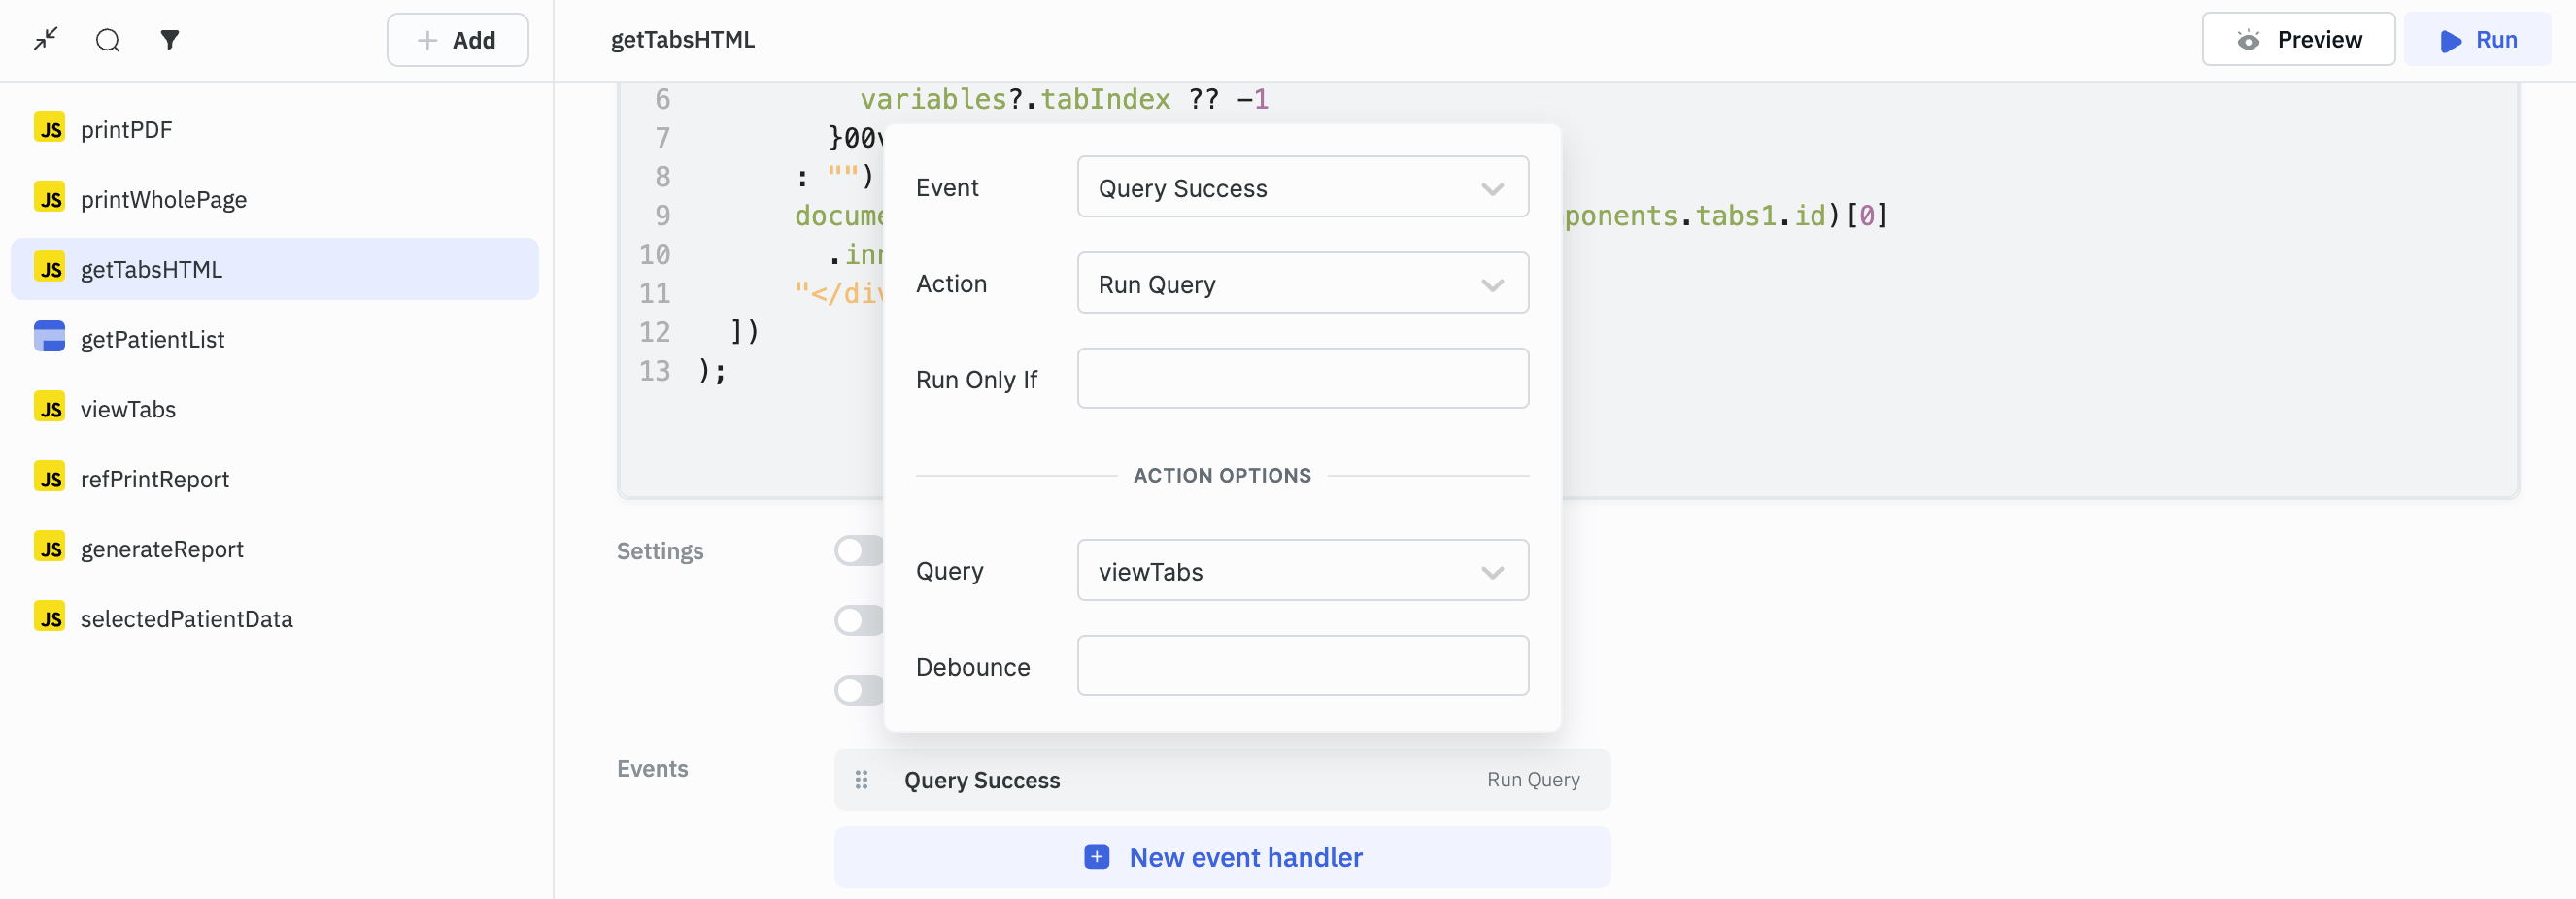This screenshot has height=899, width=2576.
Task: Select the viewTabs query in sidebar
Action: (x=128, y=409)
